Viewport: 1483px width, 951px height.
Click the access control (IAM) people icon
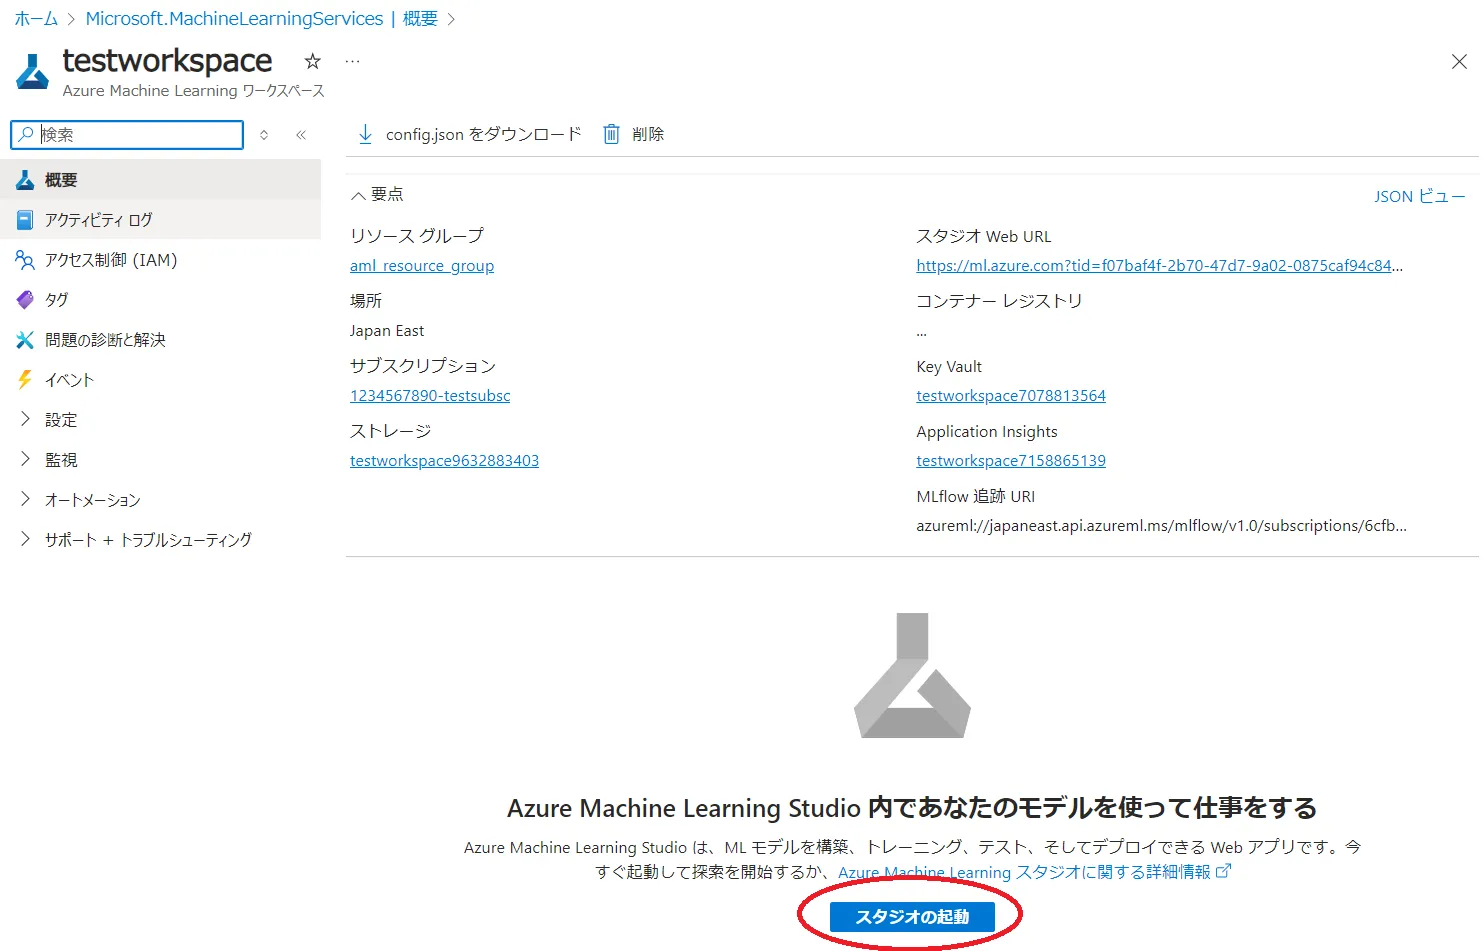click(x=25, y=260)
